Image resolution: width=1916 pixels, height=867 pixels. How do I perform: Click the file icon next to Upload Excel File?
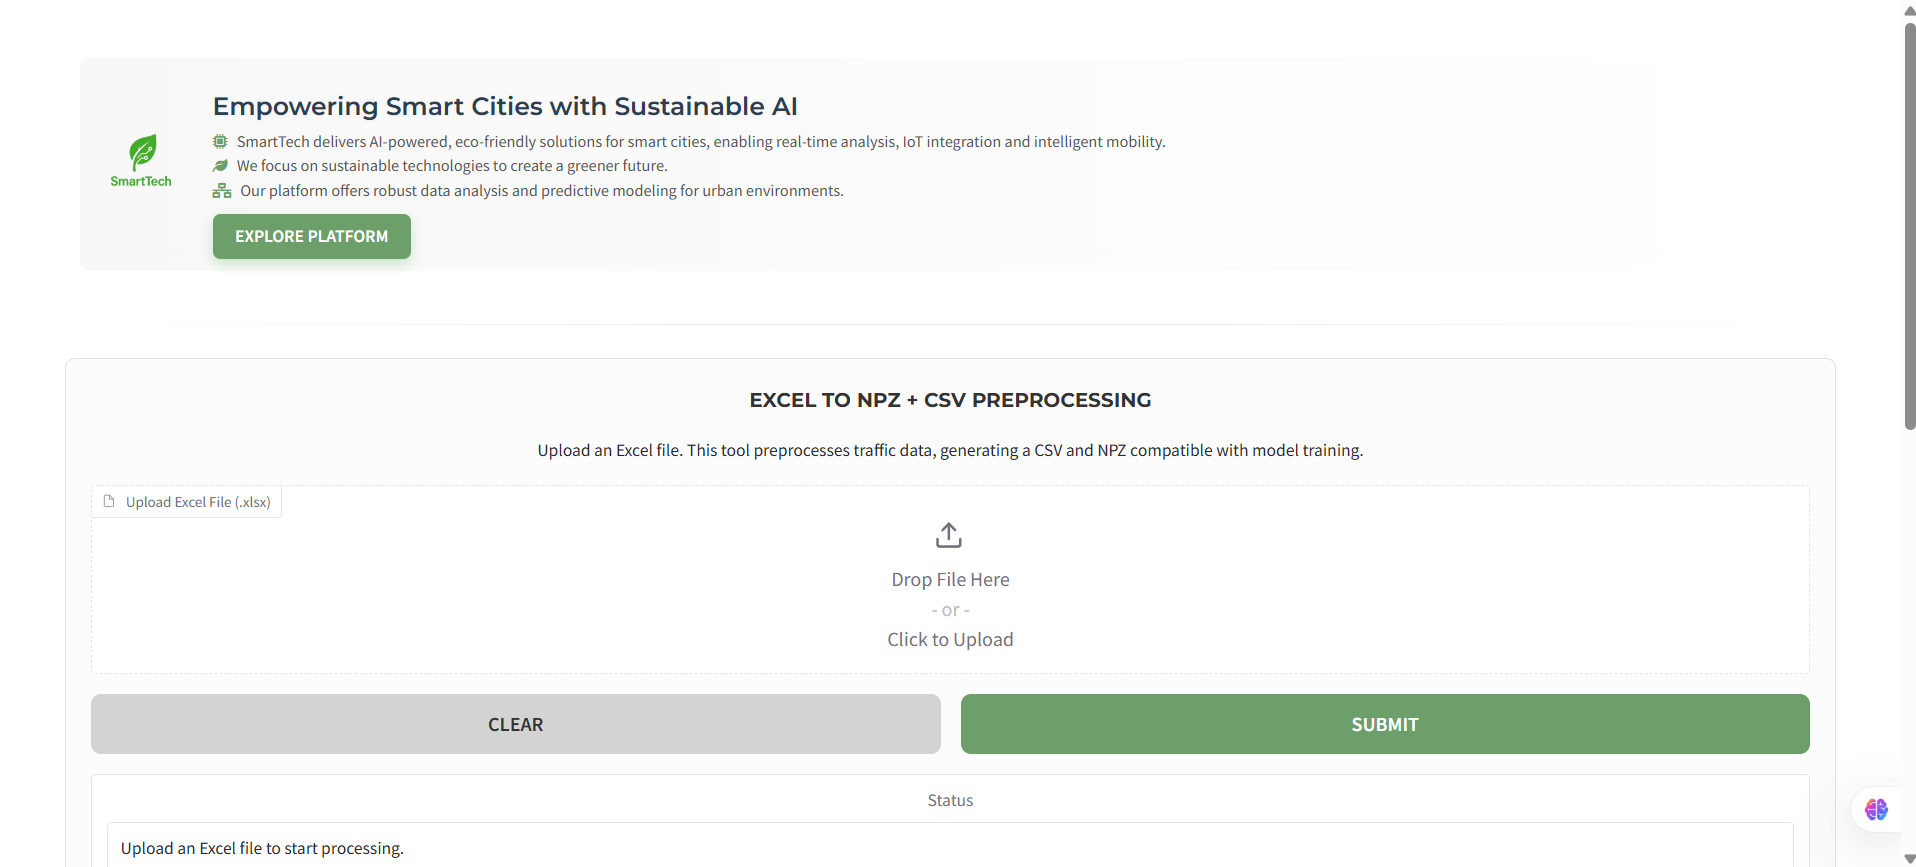tap(109, 501)
